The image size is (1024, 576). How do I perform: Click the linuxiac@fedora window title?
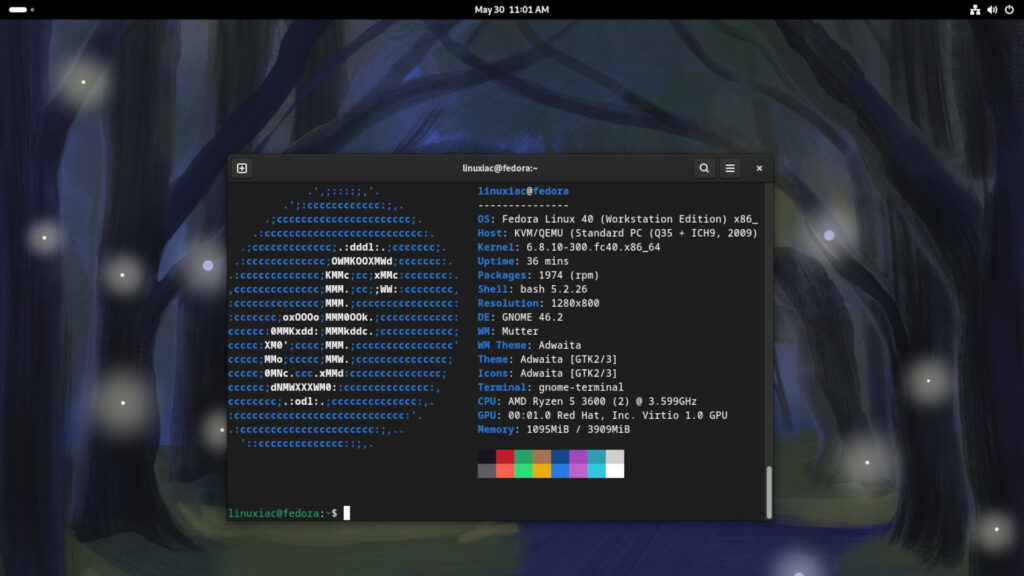[x=500, y=168]
